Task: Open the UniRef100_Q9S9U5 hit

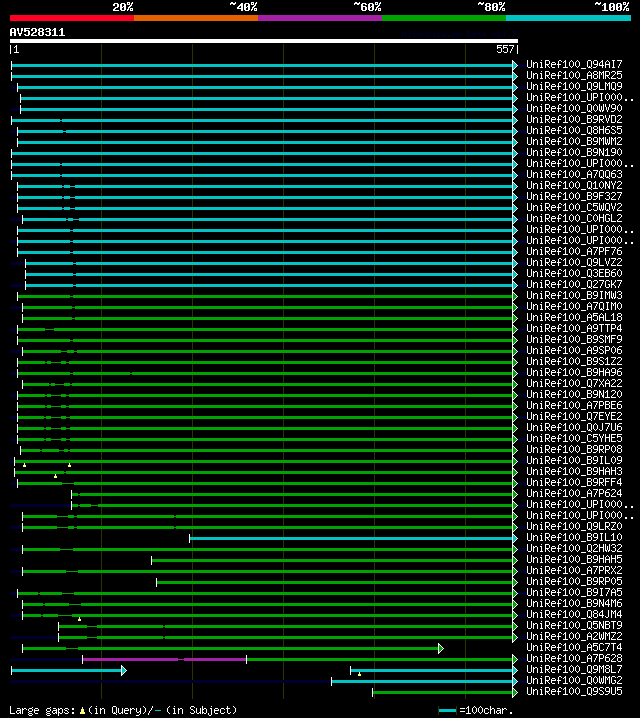Action: point(574,691)
